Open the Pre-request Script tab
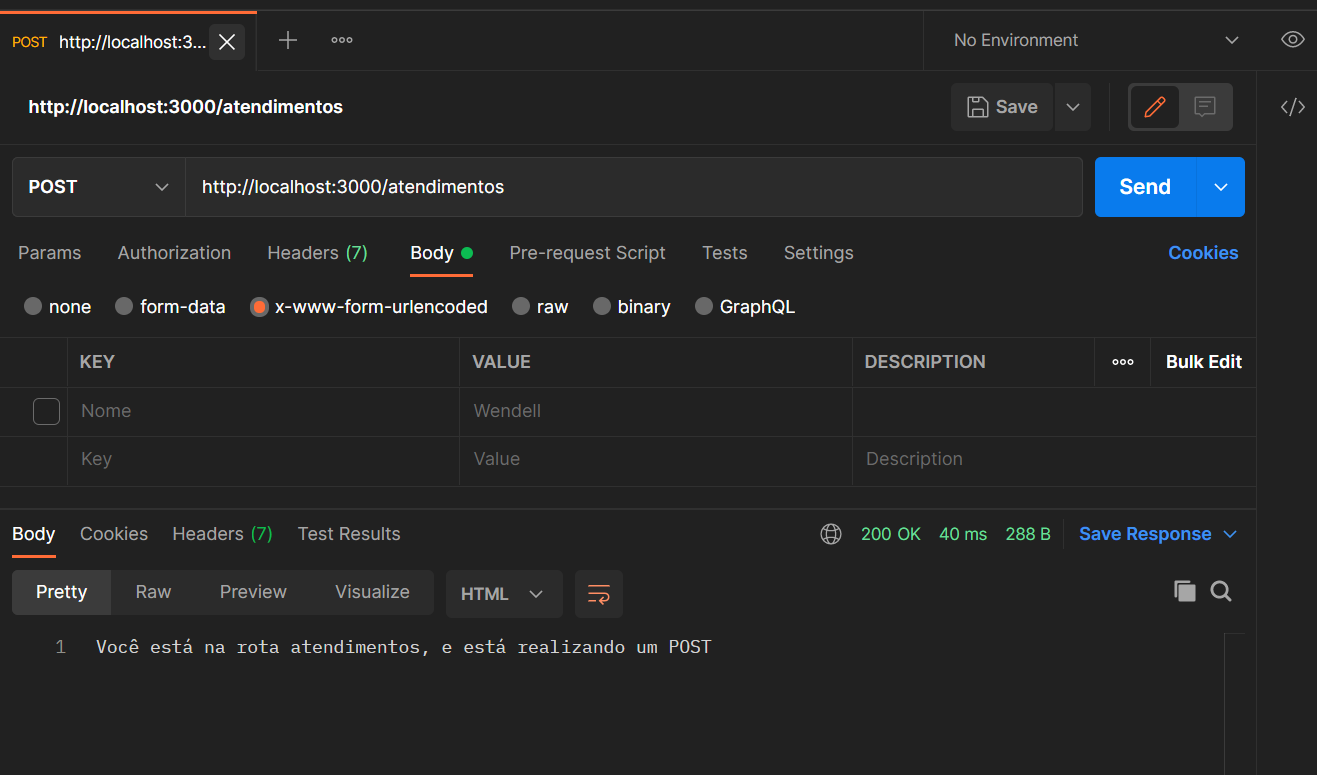 tap(587, 253)
